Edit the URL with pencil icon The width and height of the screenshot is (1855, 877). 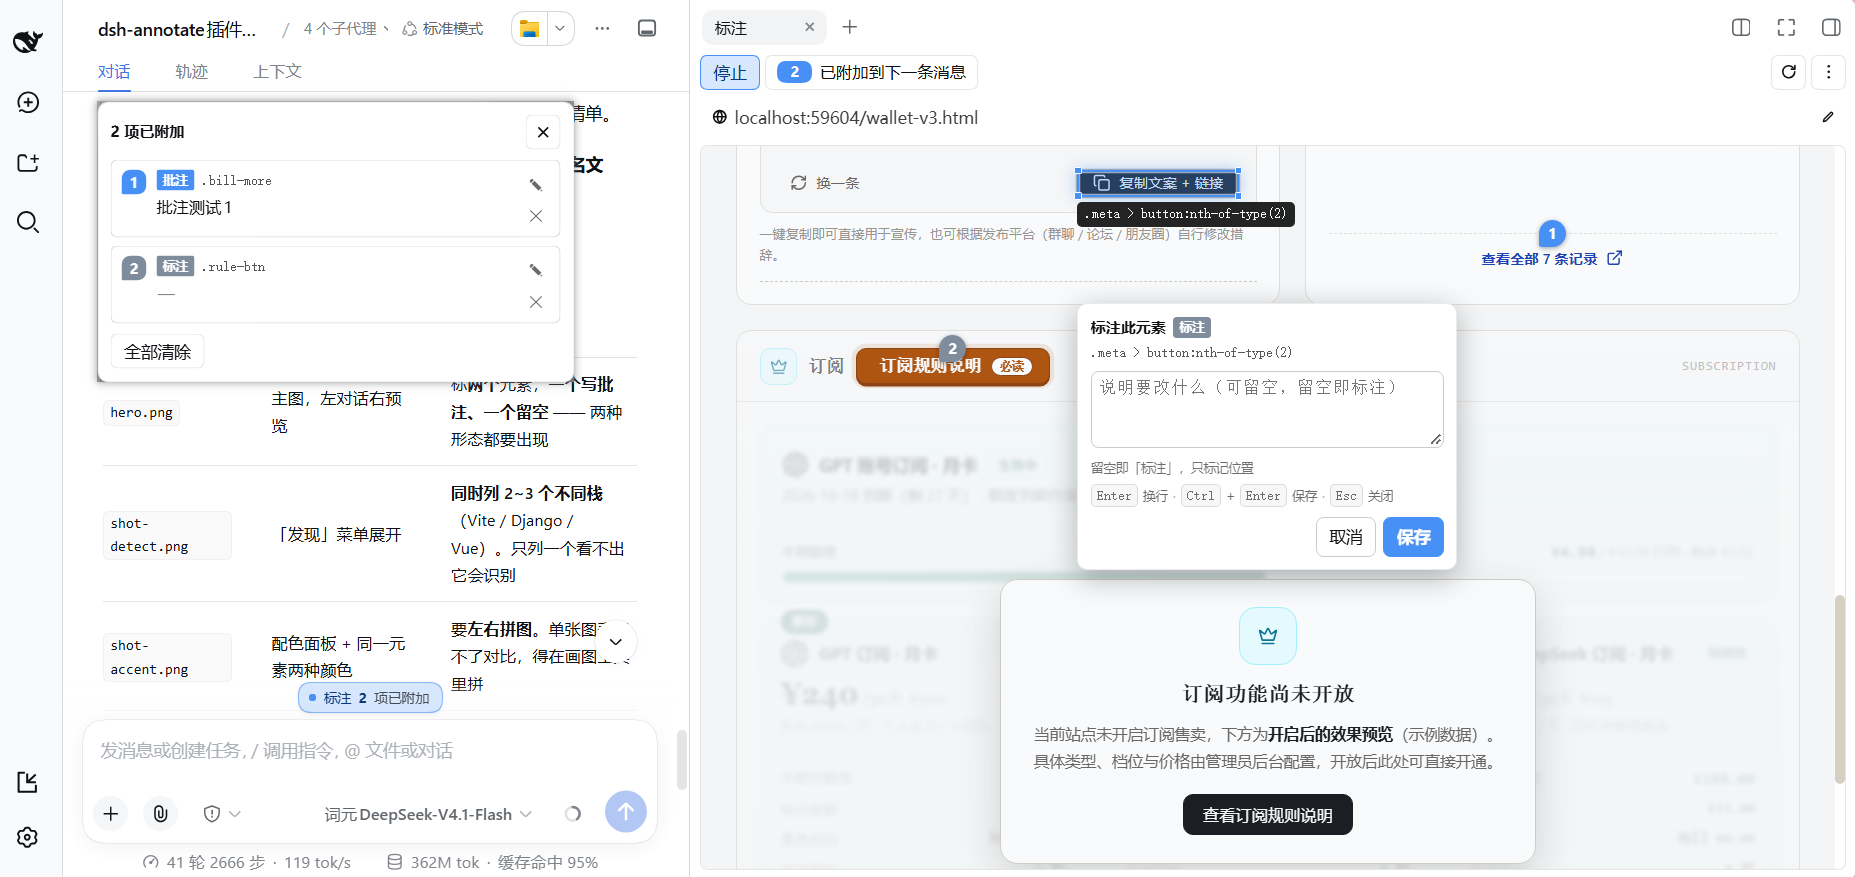point(1828,117)
